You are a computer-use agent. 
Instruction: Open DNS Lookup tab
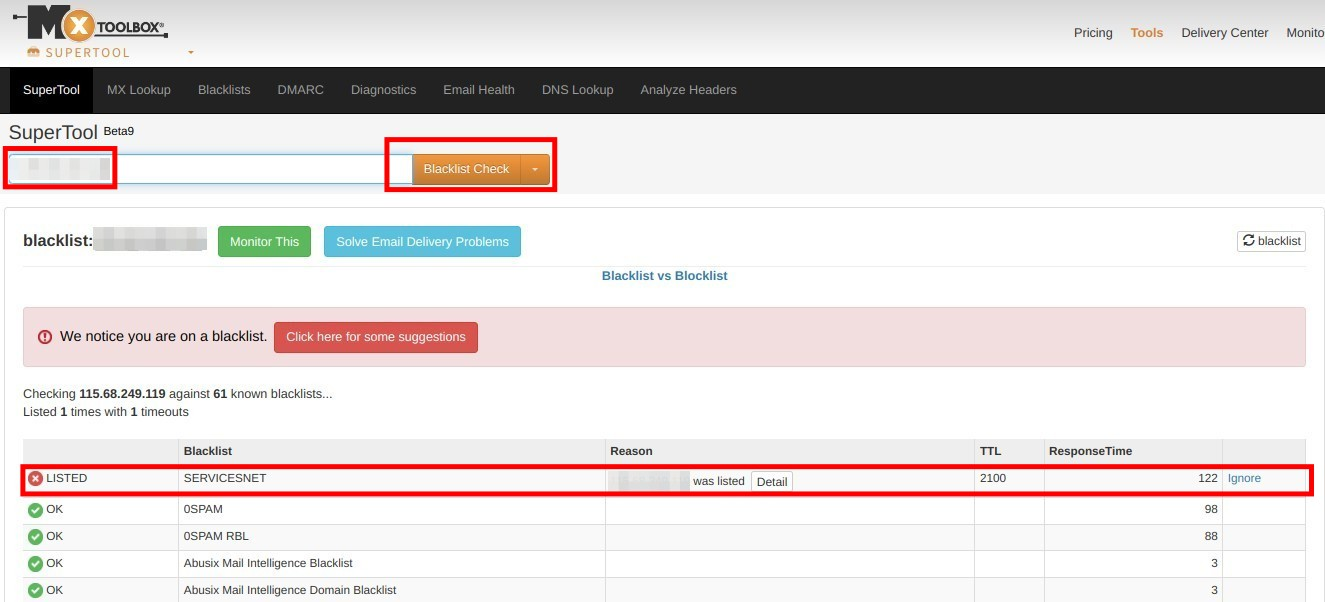[578, 90]
